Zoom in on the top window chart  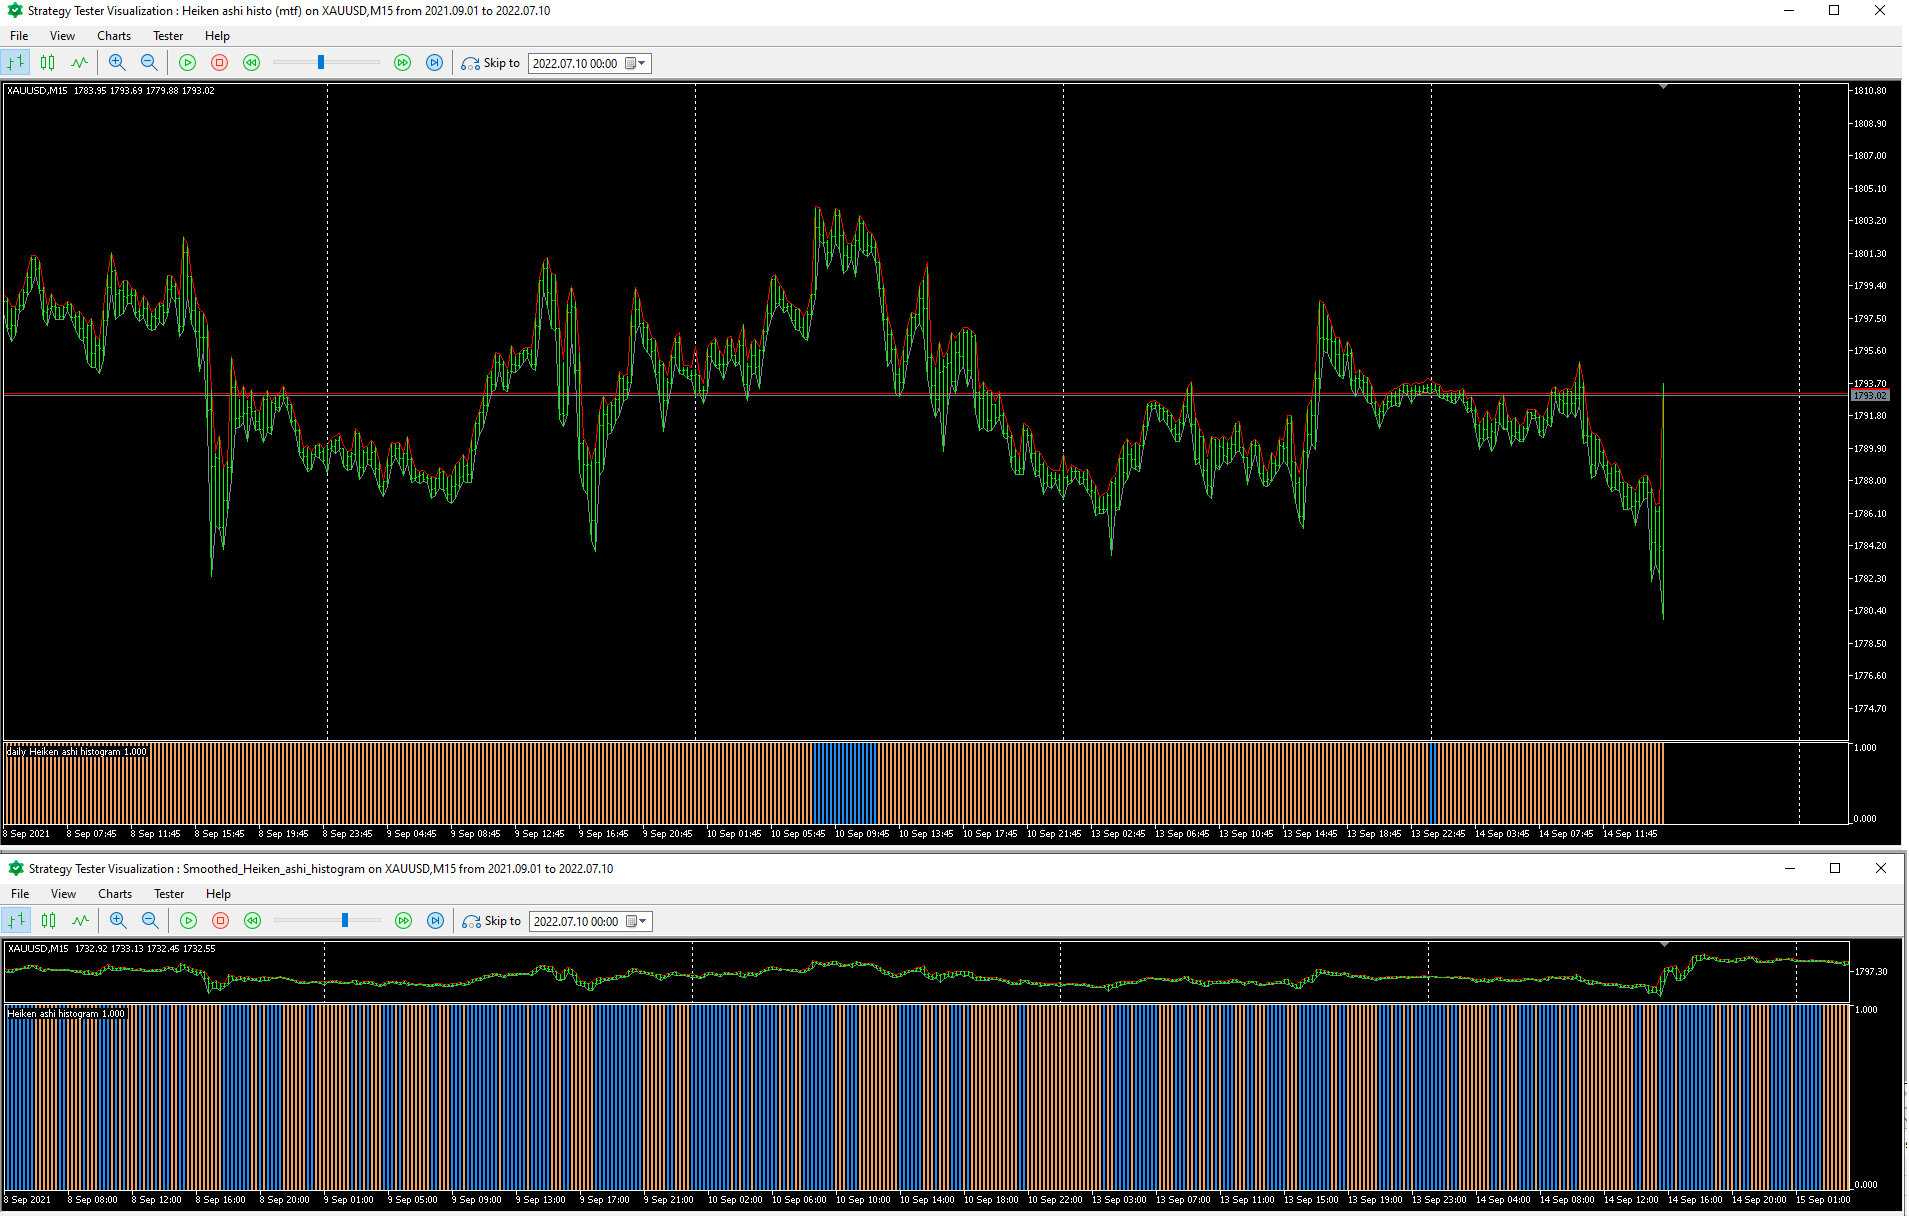pos(117,63)
